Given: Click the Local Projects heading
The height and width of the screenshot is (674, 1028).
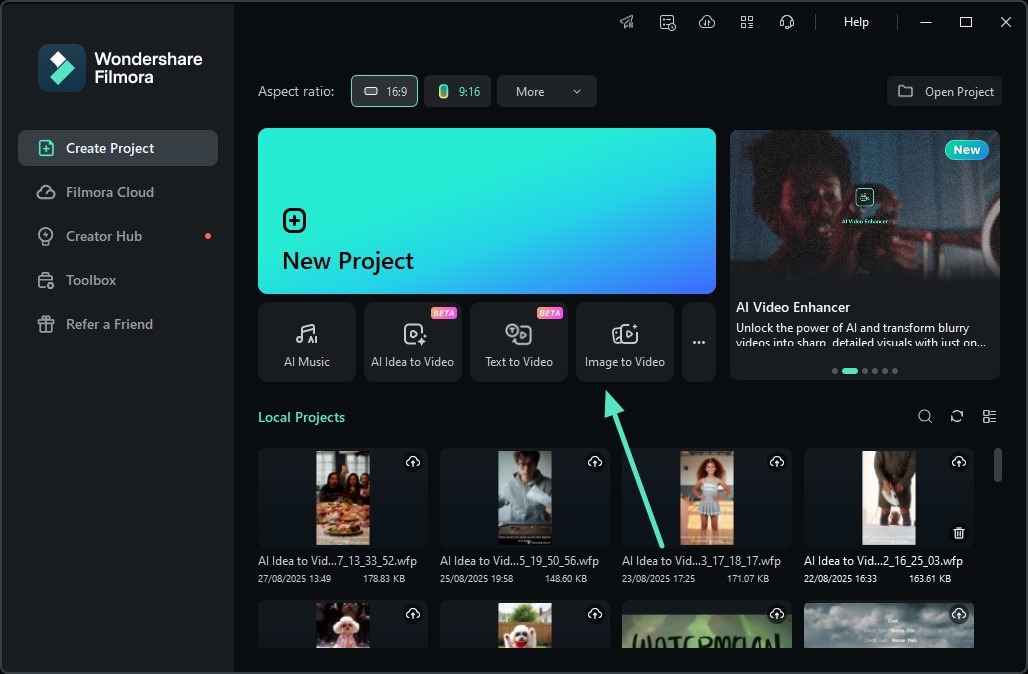Looking at the screenshot, I should click(302, 417).
